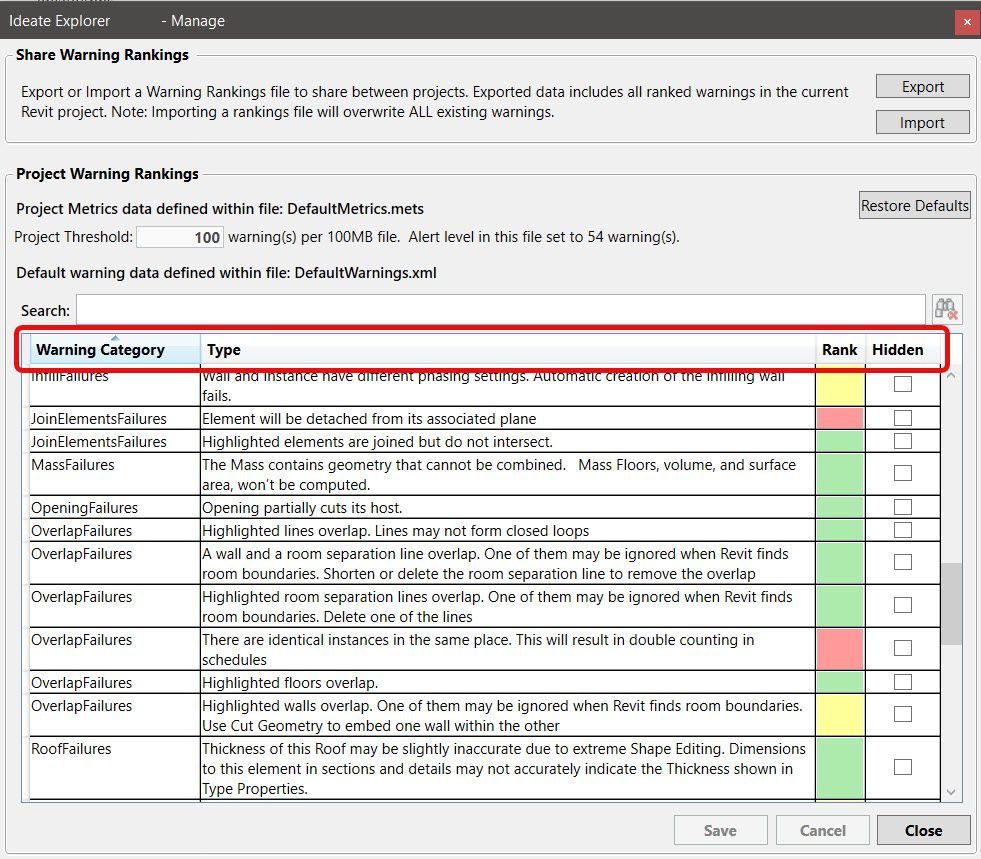Toggle Hidden for wall and room separation overlap
The width and height of the screenshot is (981, 859).
point(903,562)
